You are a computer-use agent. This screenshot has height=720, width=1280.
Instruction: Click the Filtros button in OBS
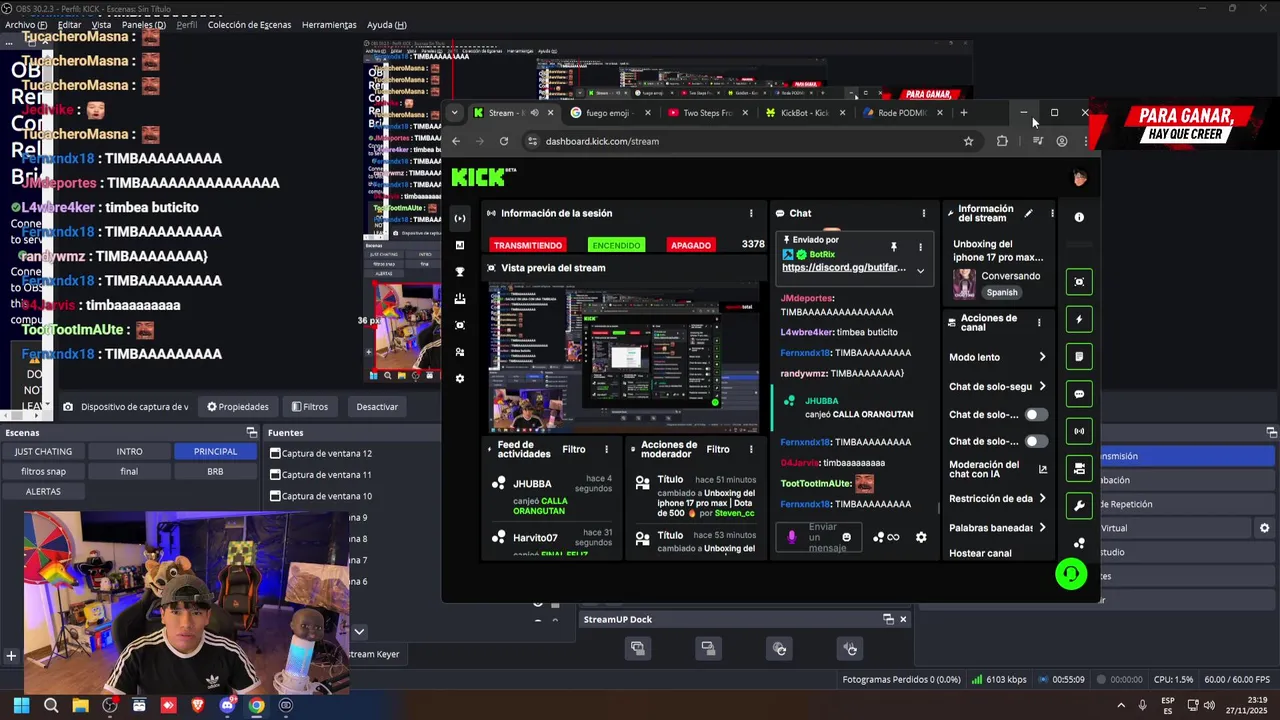(310, 407)
